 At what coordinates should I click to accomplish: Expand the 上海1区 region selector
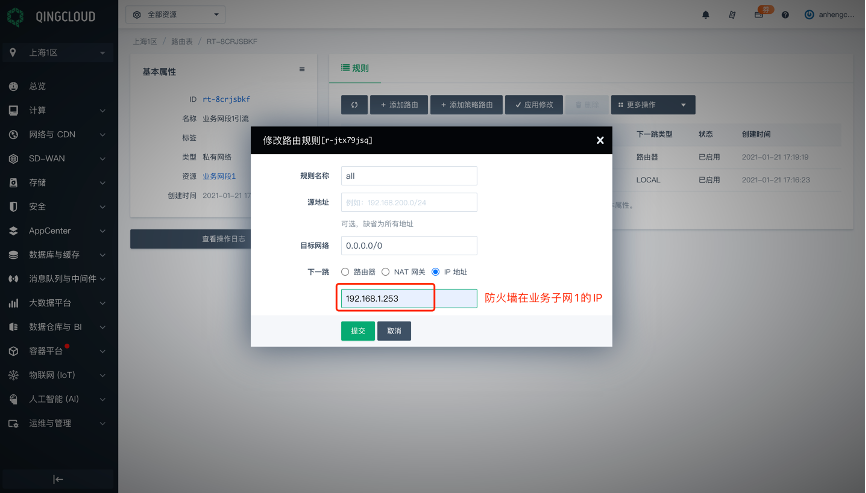tap(58, 52)
